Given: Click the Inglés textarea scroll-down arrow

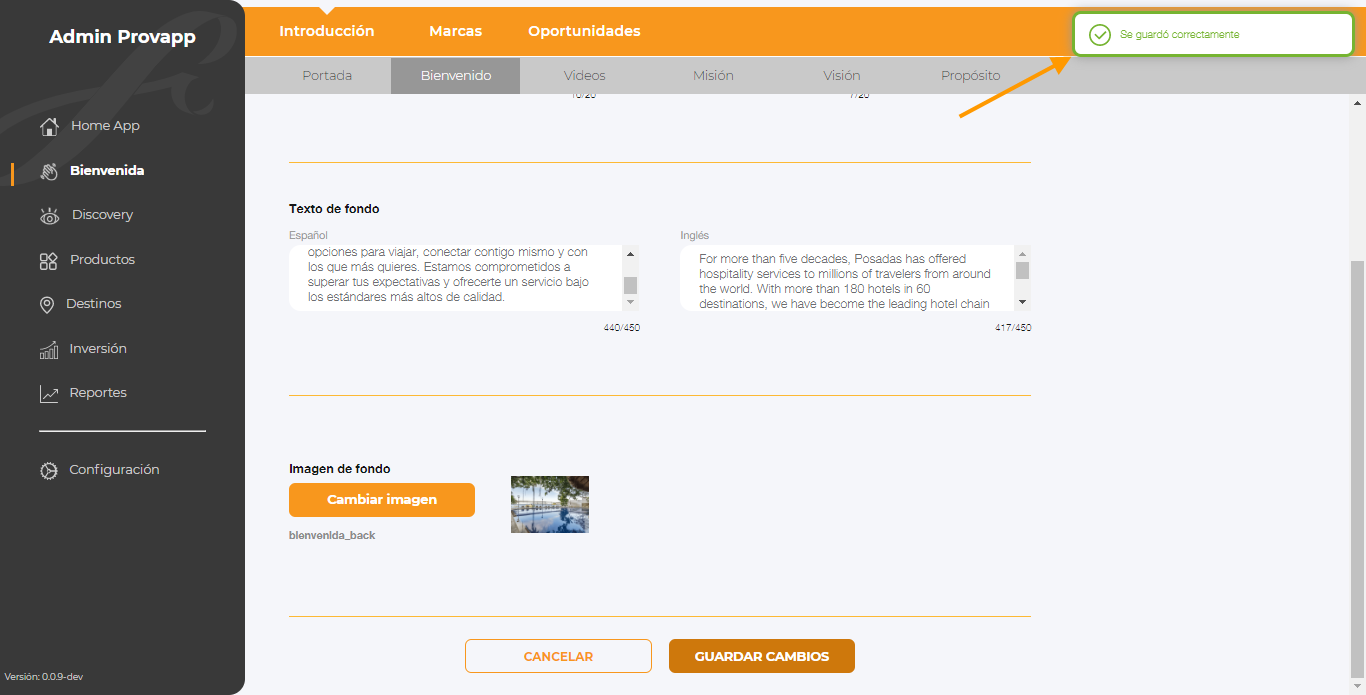Looking at the screenshot, I should (1022, 301).
